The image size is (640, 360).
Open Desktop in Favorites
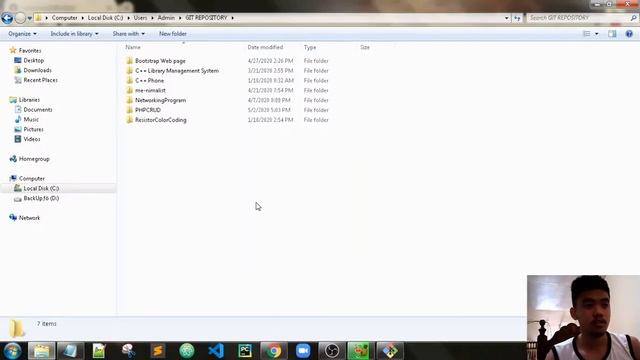(33, 60)
